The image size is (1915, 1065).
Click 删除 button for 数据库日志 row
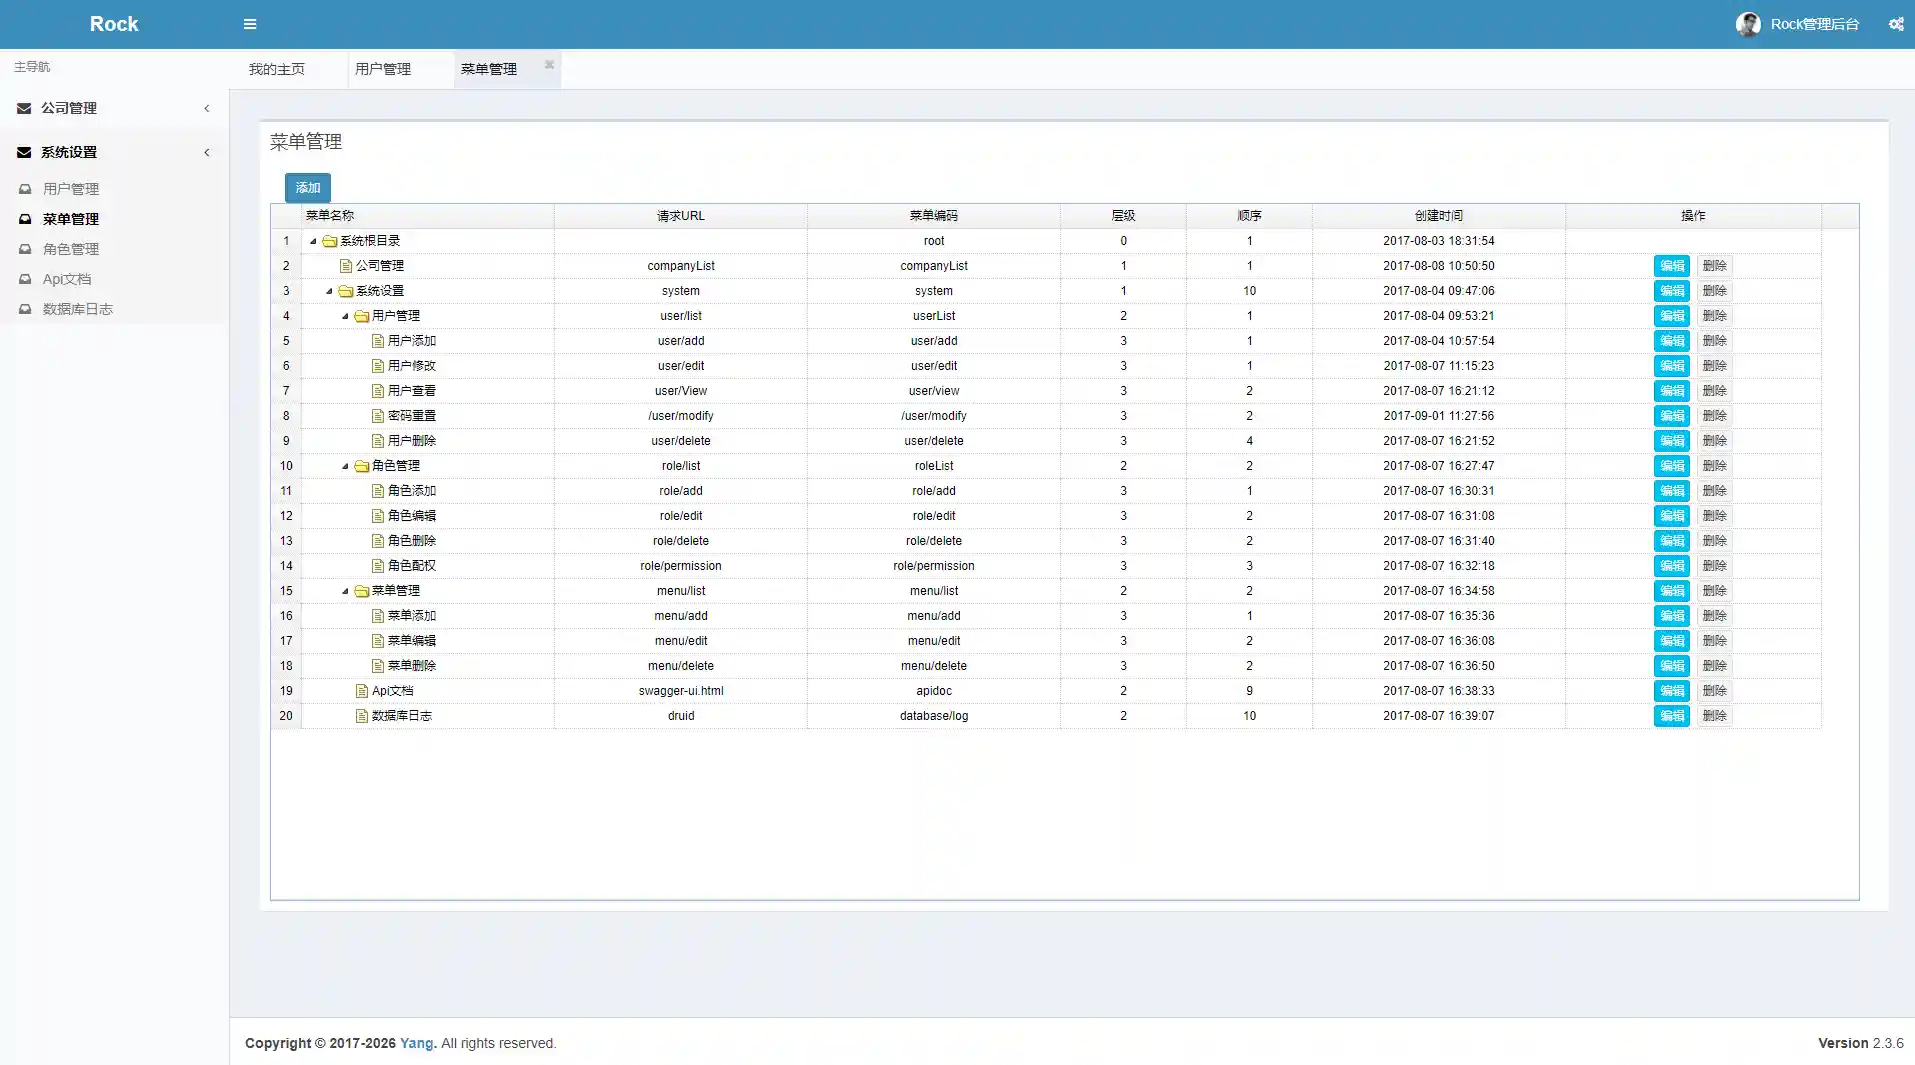point(1714,716)
